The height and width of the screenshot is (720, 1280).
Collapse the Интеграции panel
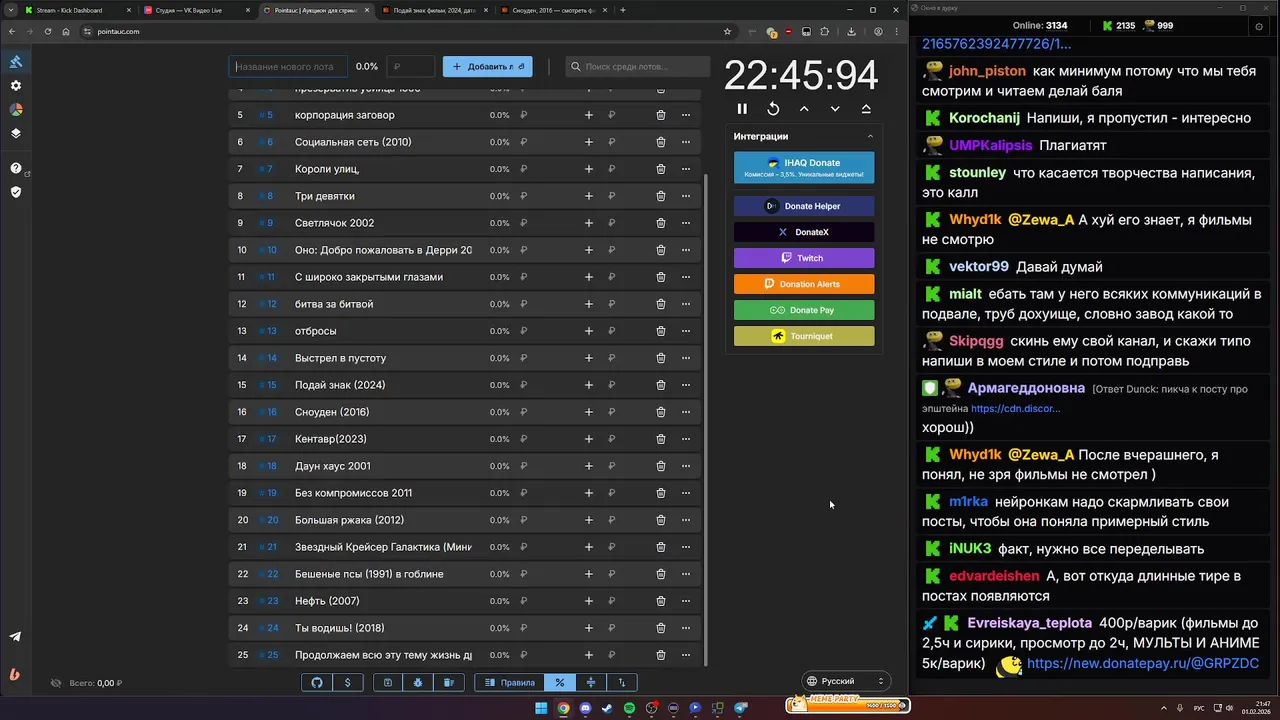tap(870, 136)
